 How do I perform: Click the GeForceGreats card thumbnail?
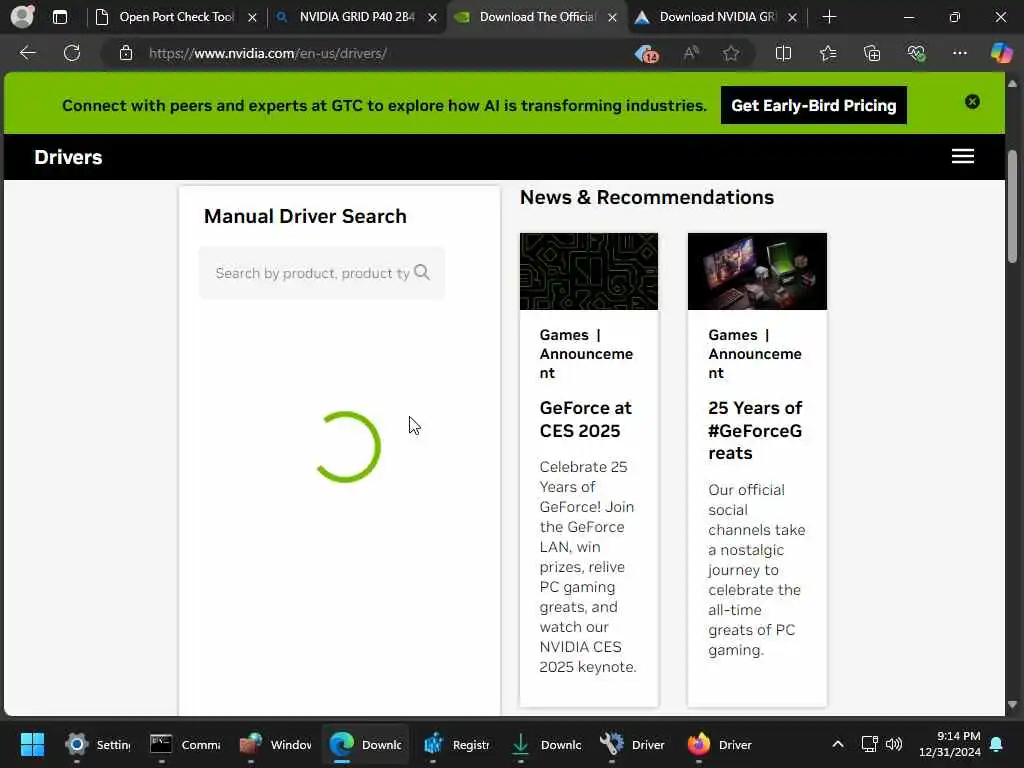coord(757,272)
